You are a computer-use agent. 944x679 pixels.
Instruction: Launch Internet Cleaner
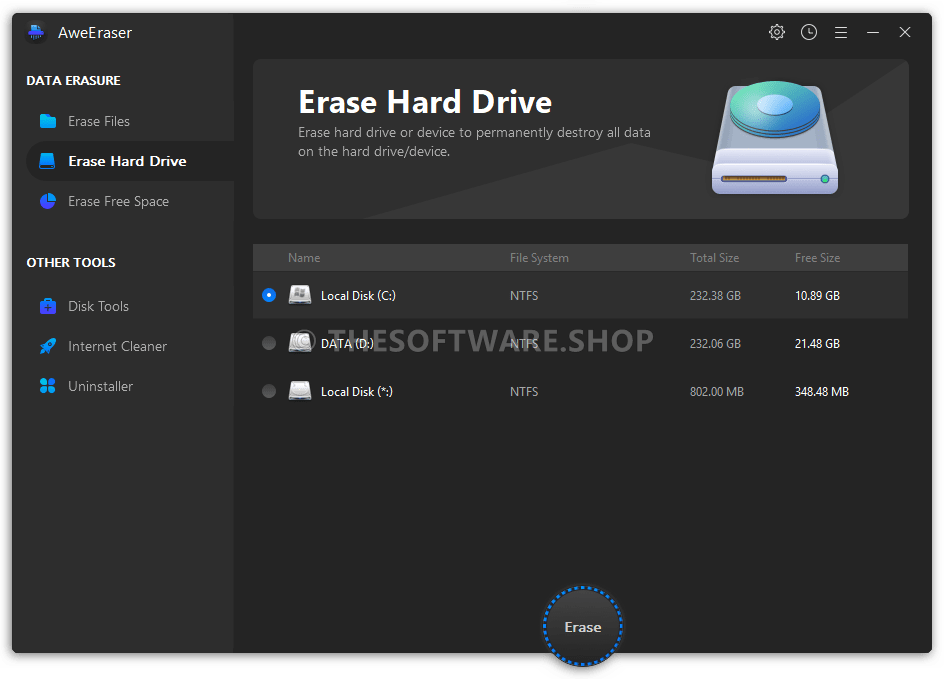130,346
